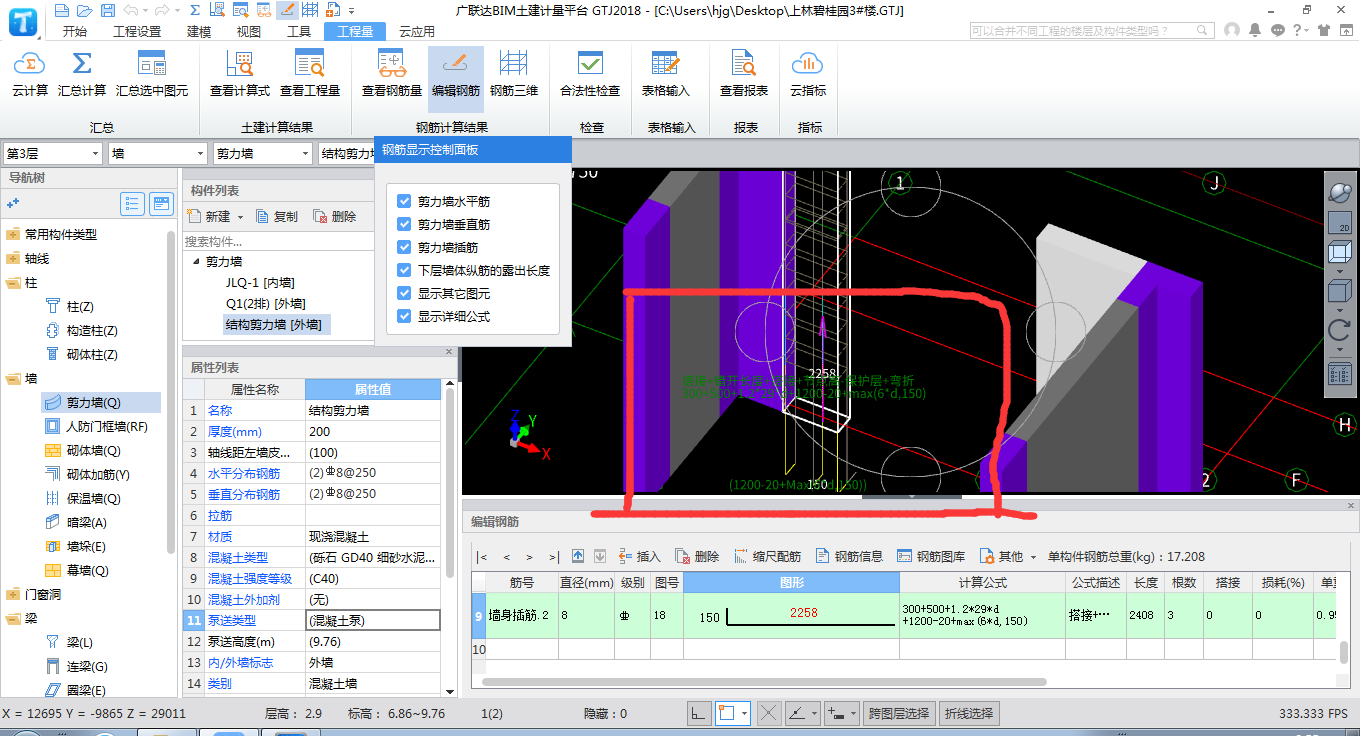Open the 墙 component category dropdown

click(158, 153)
